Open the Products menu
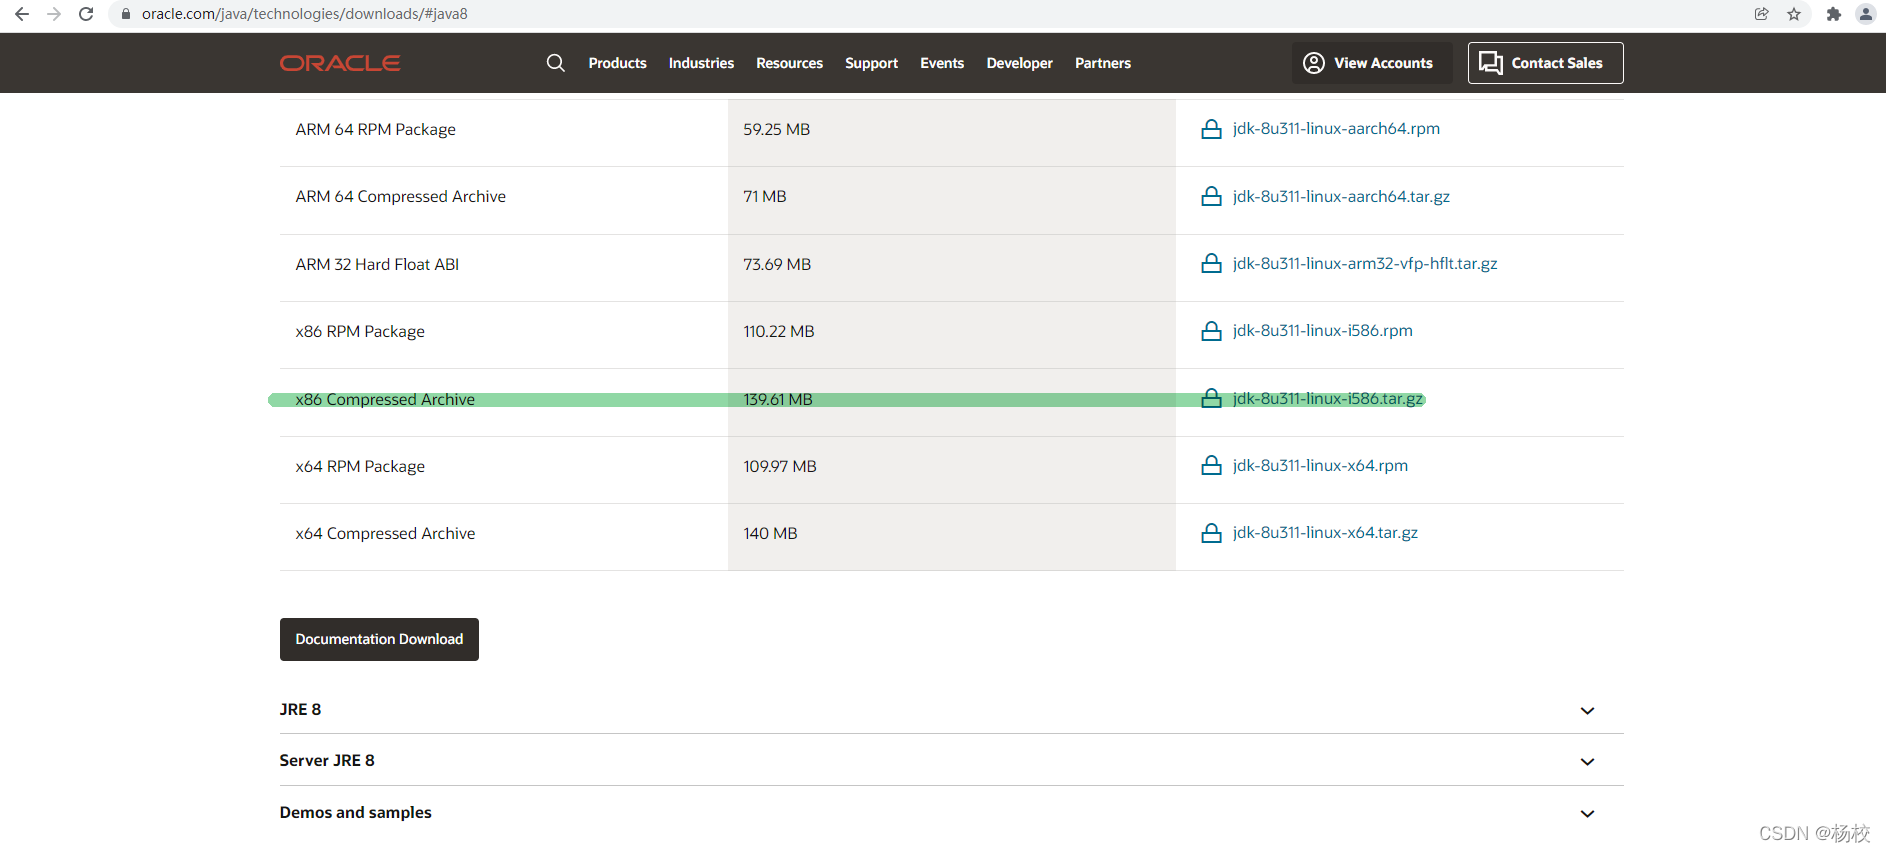 pyautogui.click(x=617, y=63)
